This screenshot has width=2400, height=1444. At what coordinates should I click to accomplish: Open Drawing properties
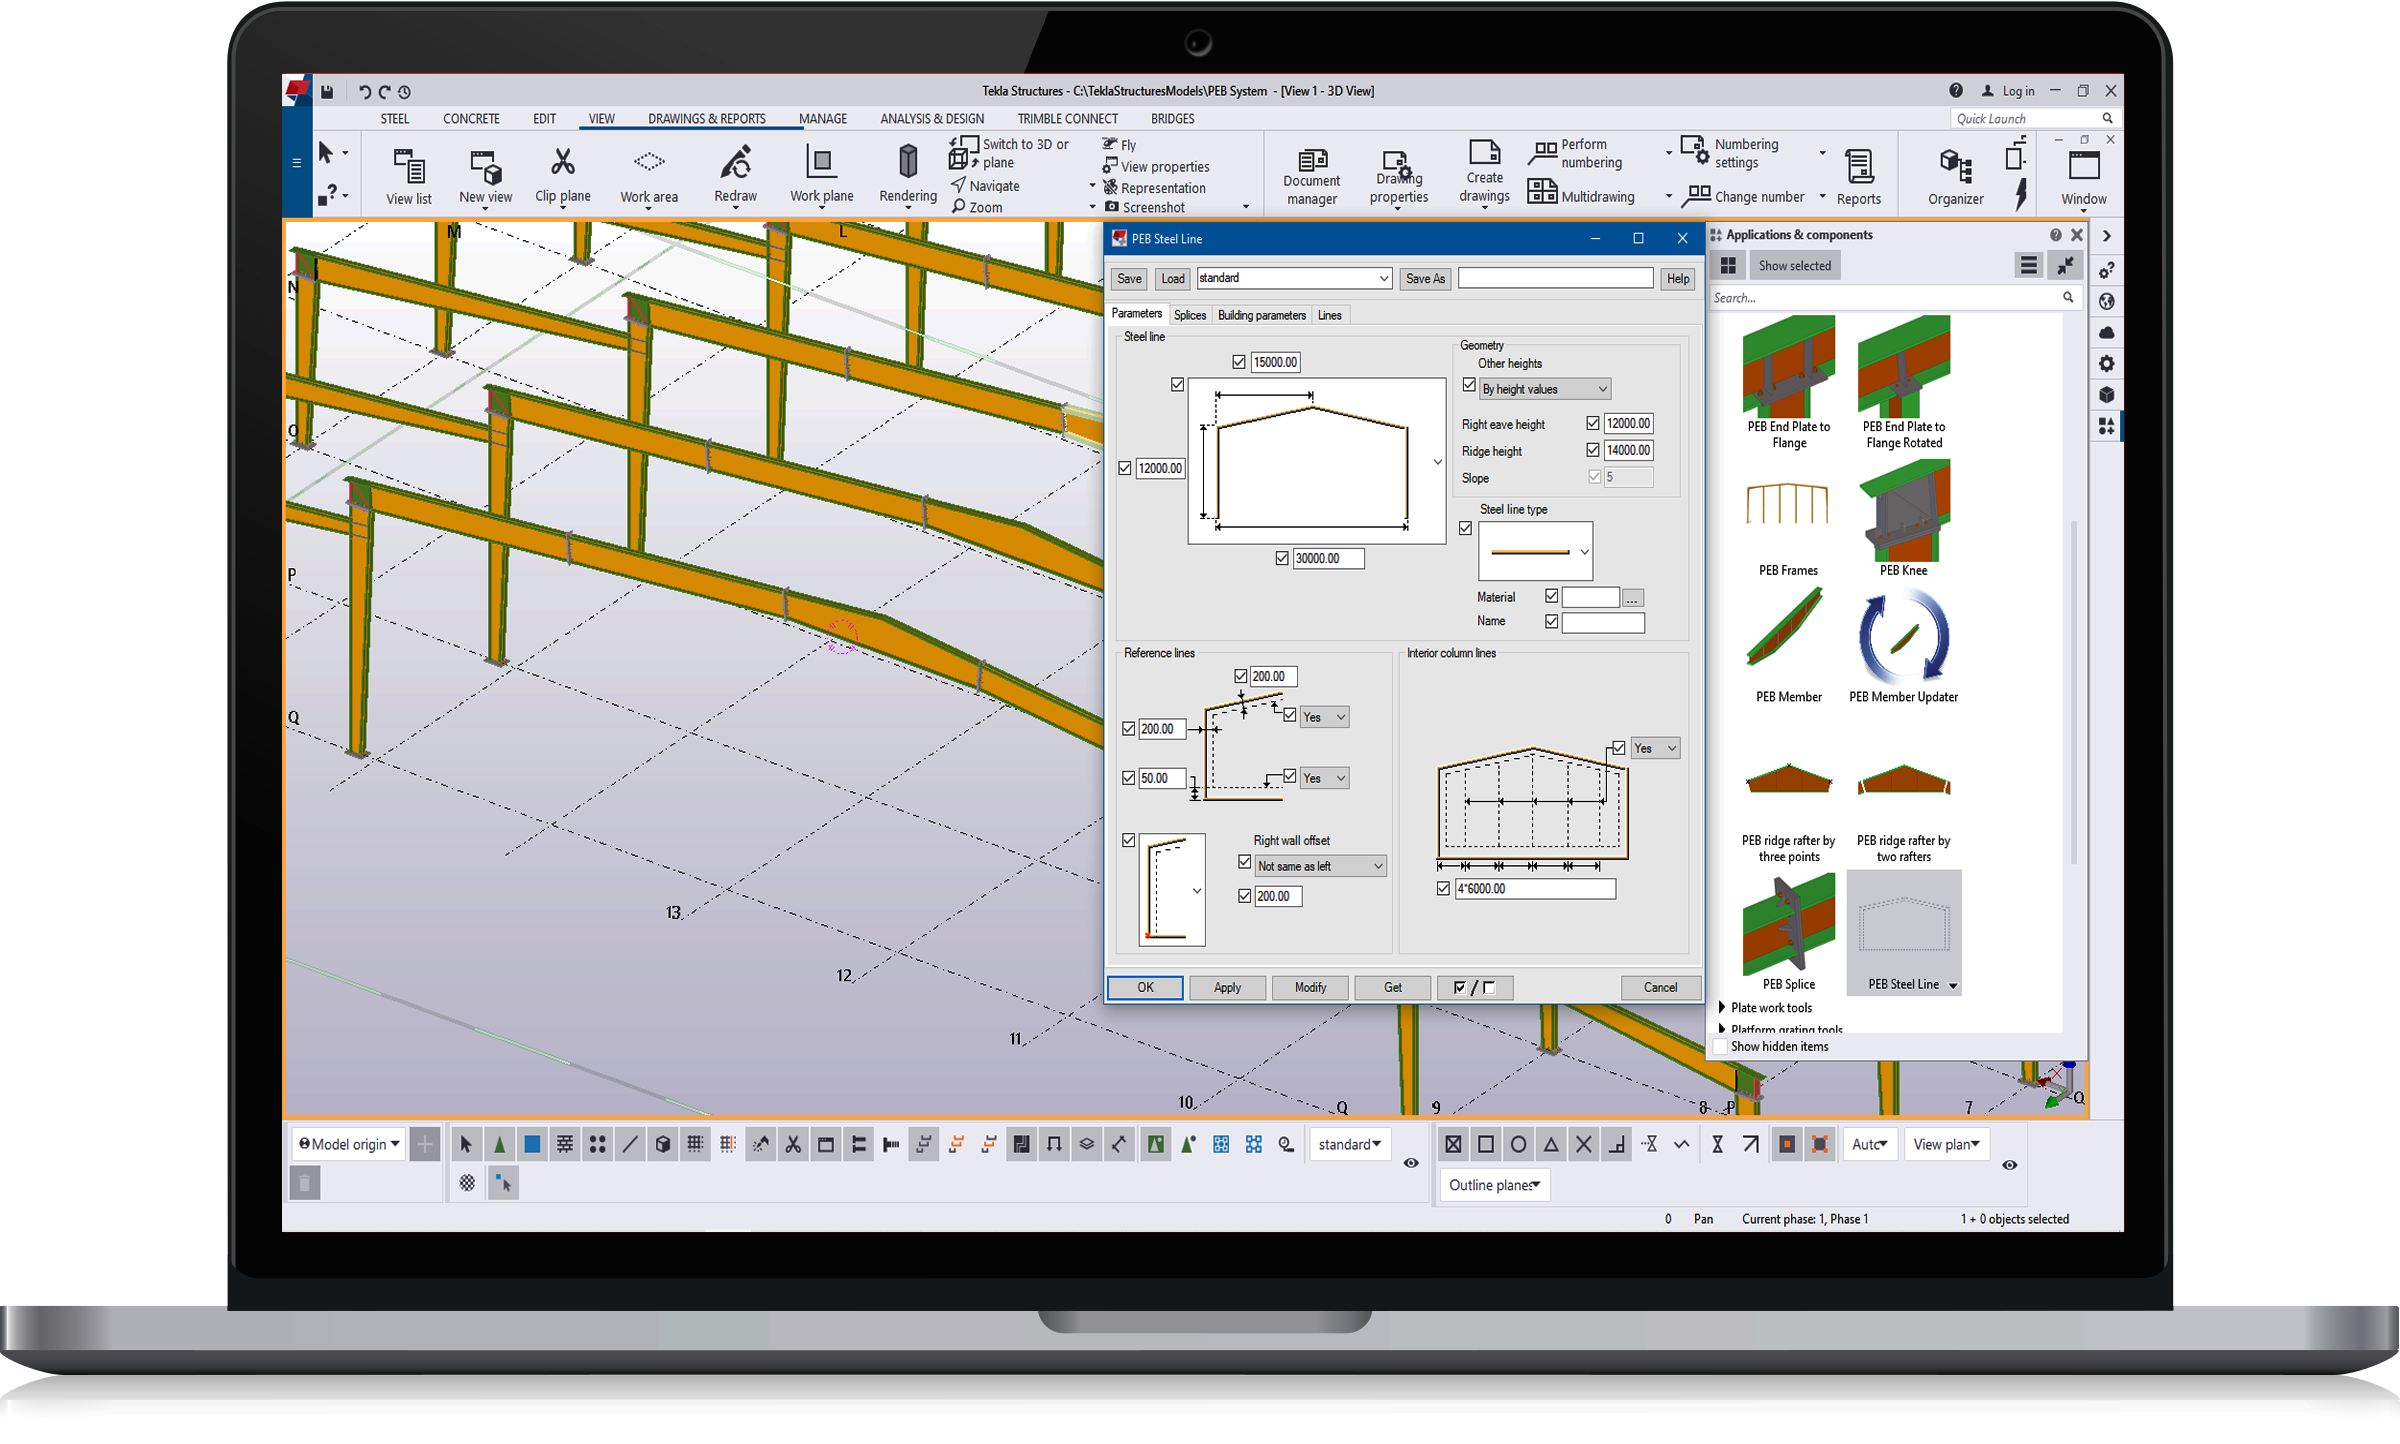[x=1398, y=178]
